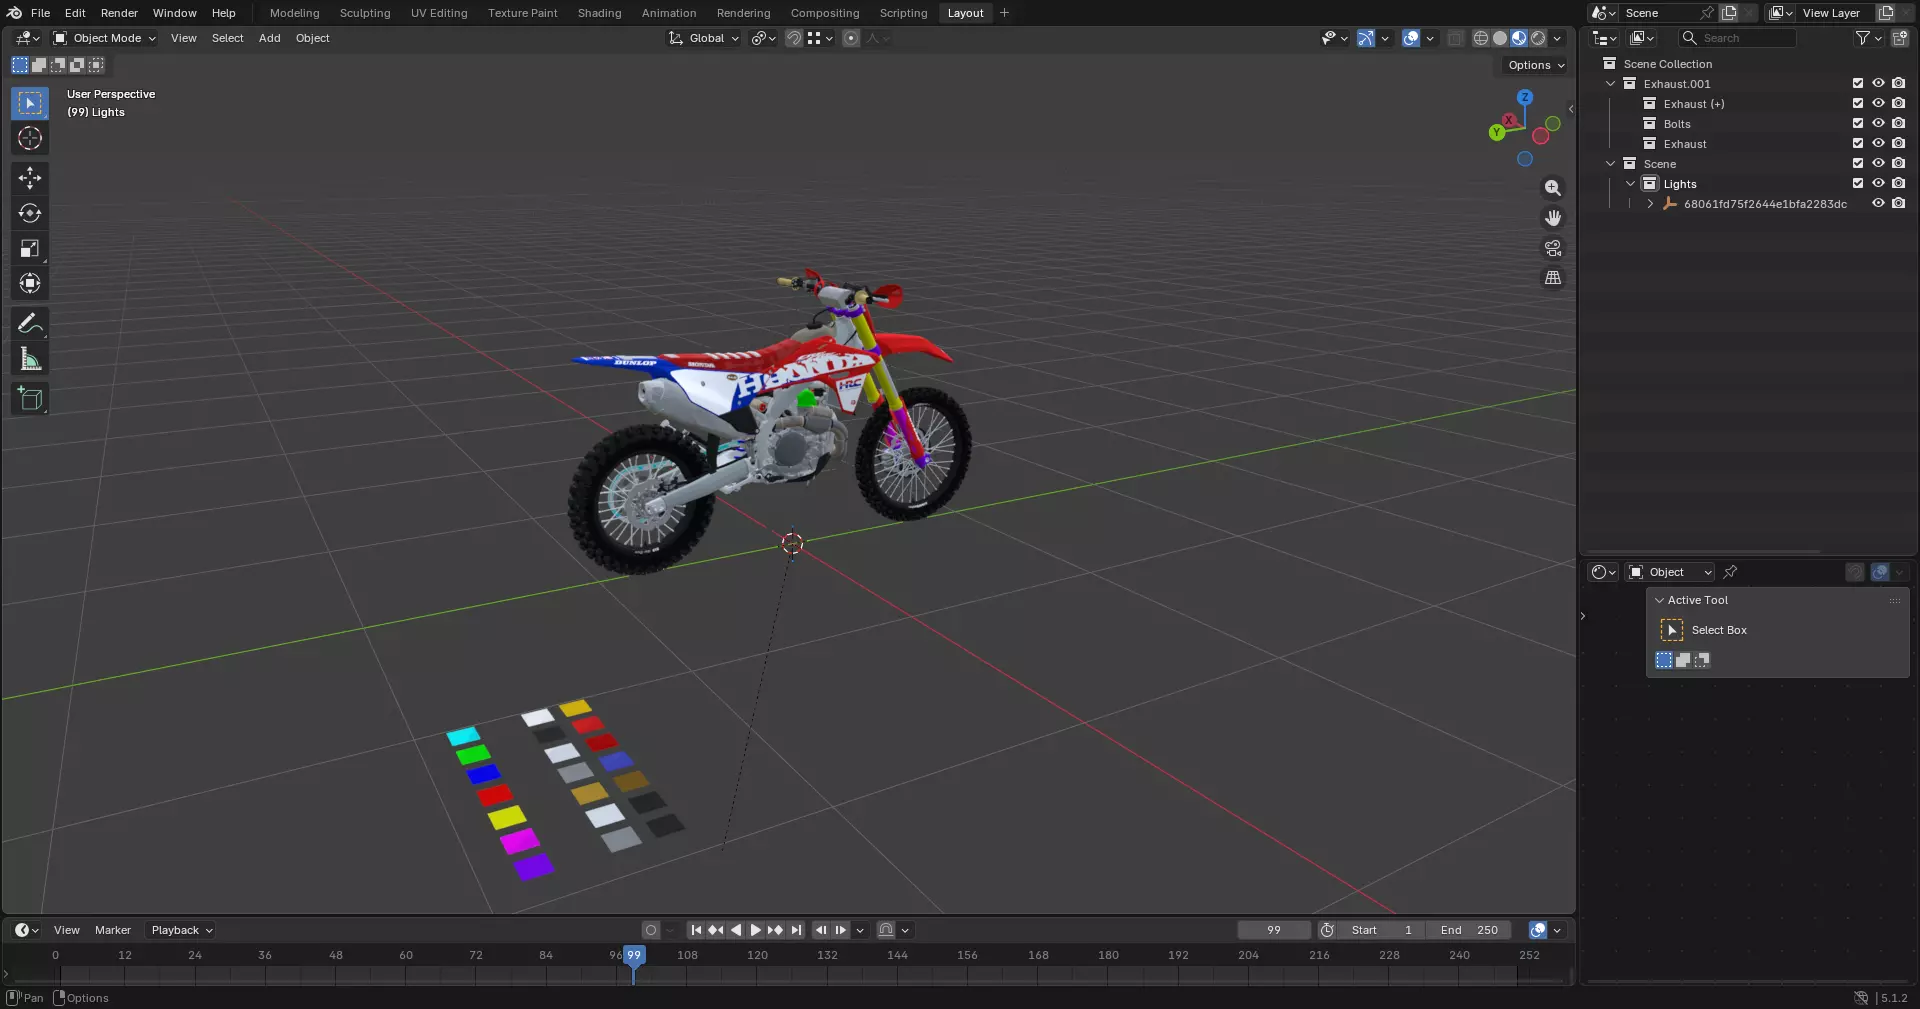This screenshot has width=1920, height=1009.
Task: Select the Measure tool
Action: click(x=30, y=359)
